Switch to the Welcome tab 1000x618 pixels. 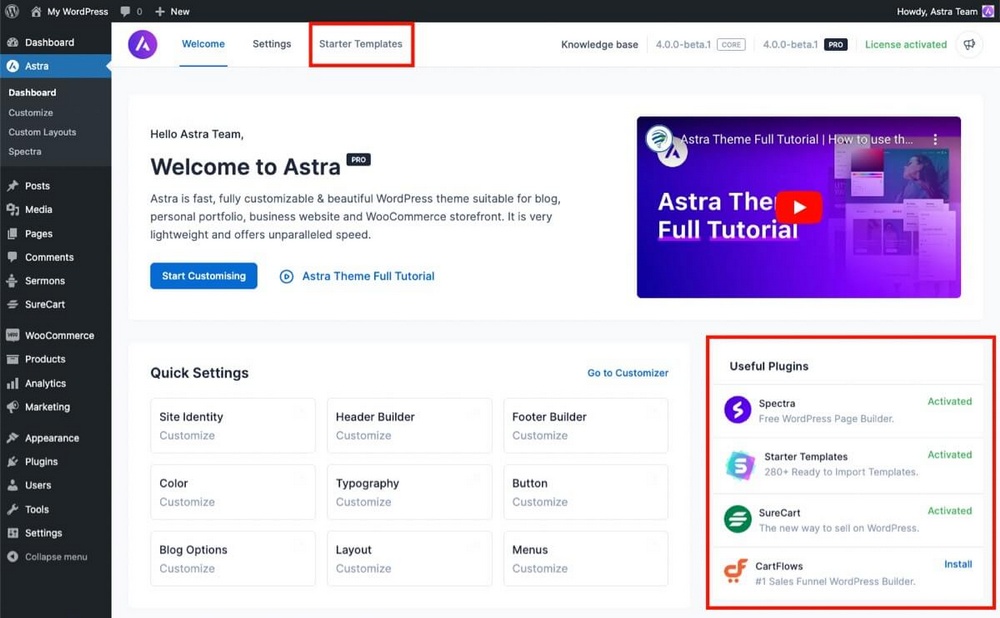pyautogui.click(x=203, y=44)
